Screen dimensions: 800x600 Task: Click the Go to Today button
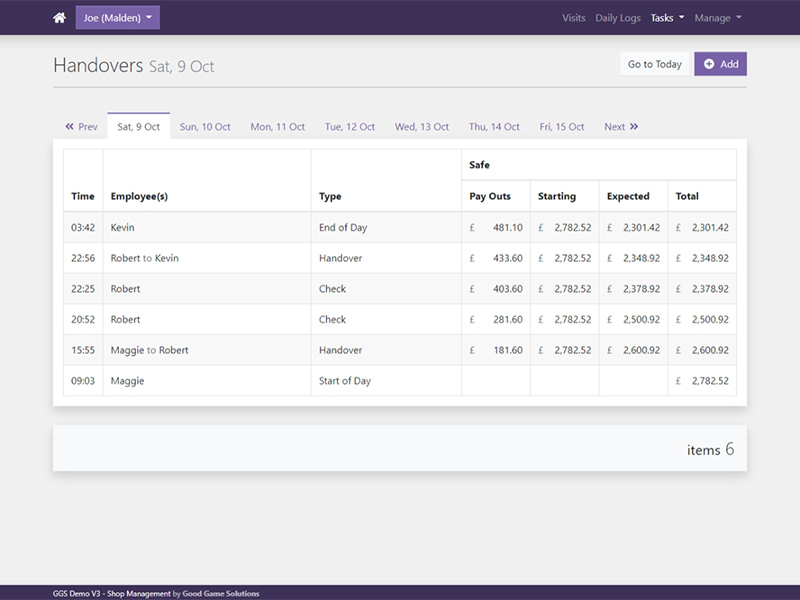[655, 64]
